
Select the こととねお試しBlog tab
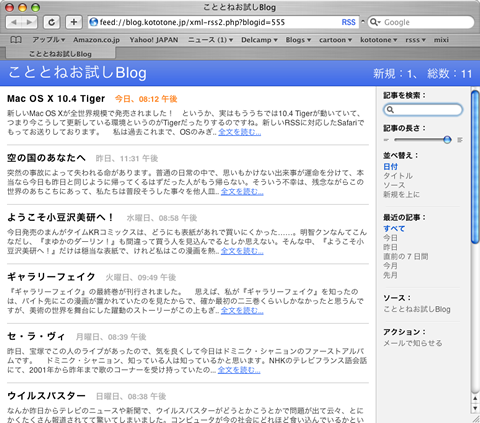pyautogui.click(x=60, y=54)
